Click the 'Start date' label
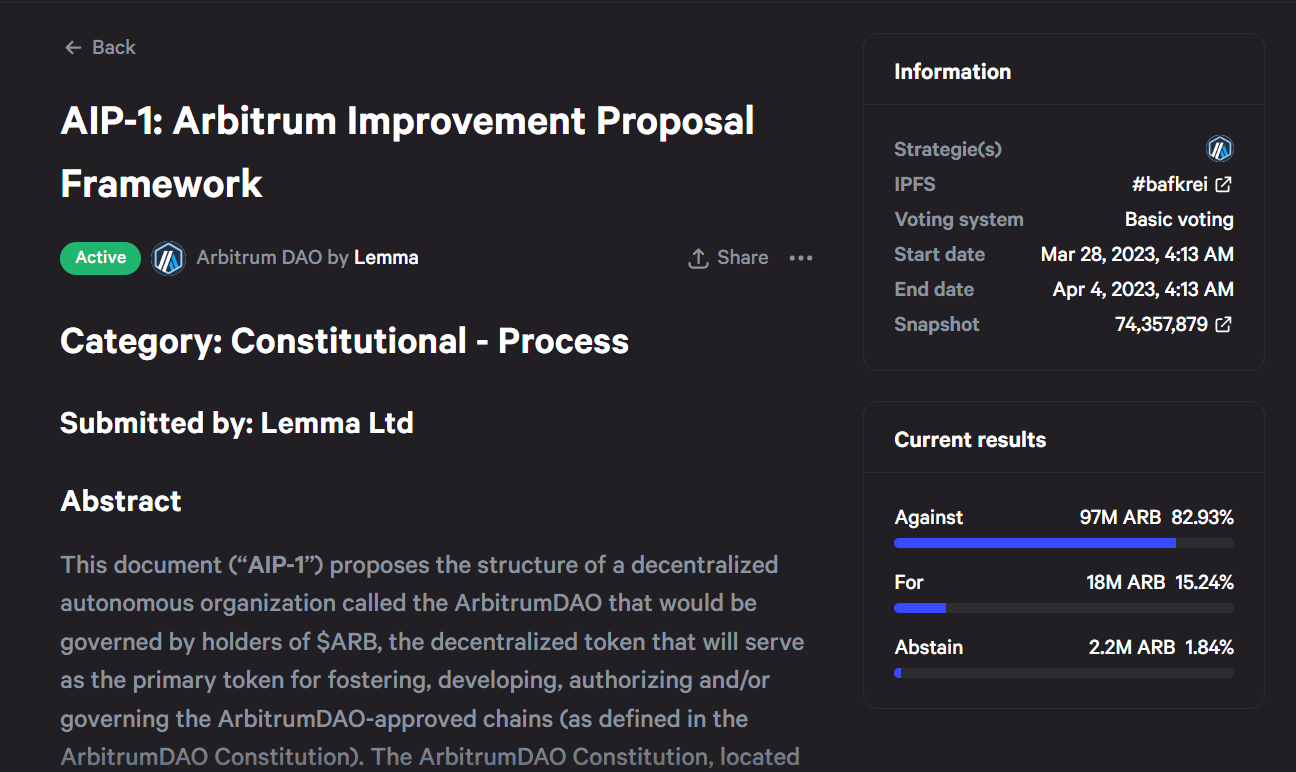The height and width of the screenshot is (772, 1296). tap(939, 254)
